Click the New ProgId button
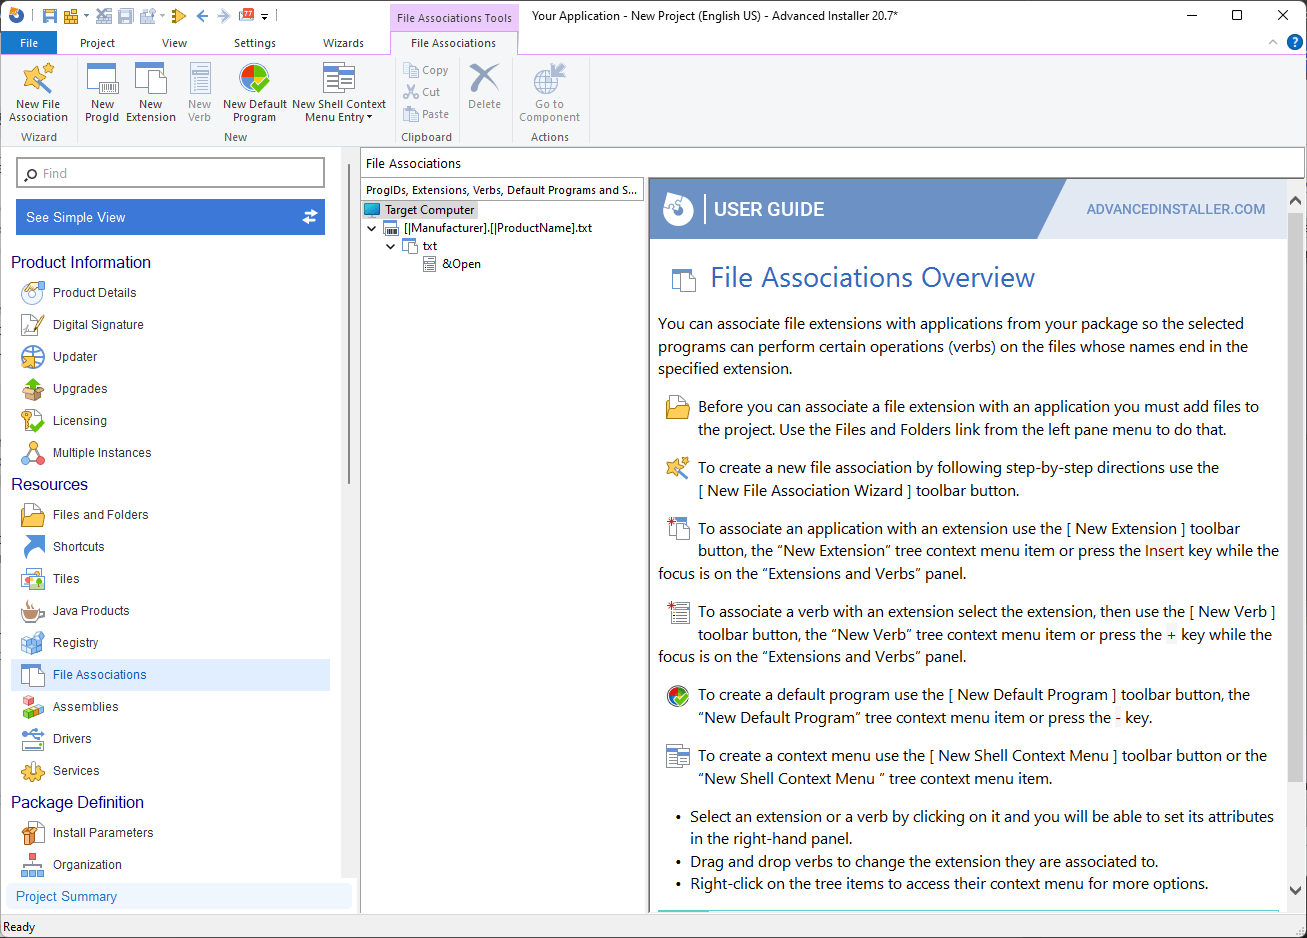This screenshot has height=938, width=1307. pyautogui.click(x=102, y=92)
